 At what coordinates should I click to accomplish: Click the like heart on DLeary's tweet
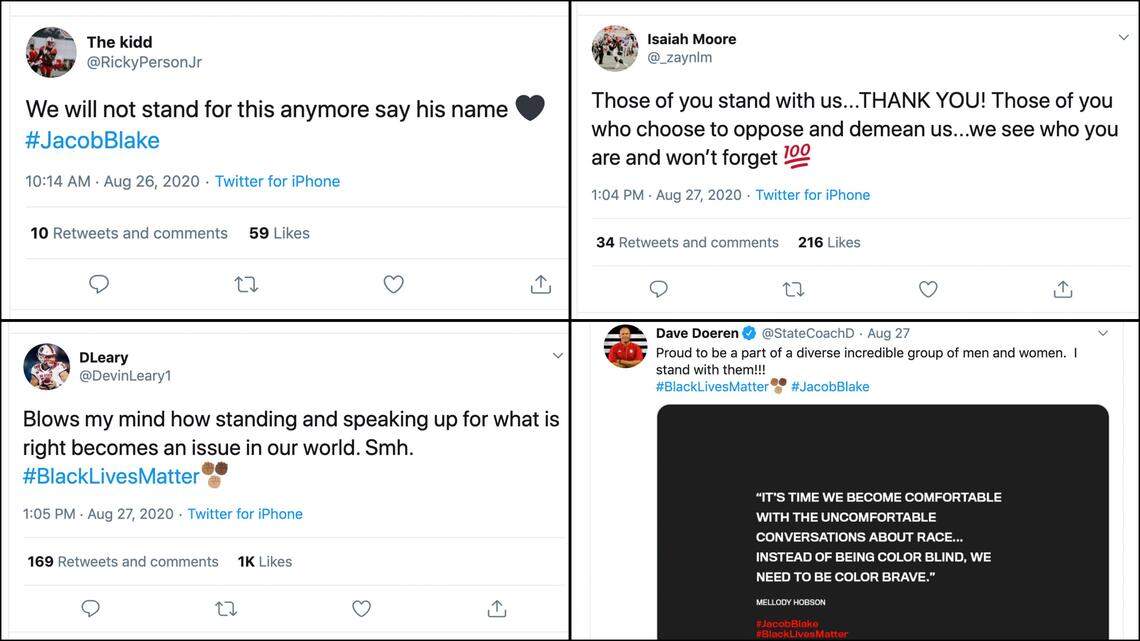tap(360, 608)
